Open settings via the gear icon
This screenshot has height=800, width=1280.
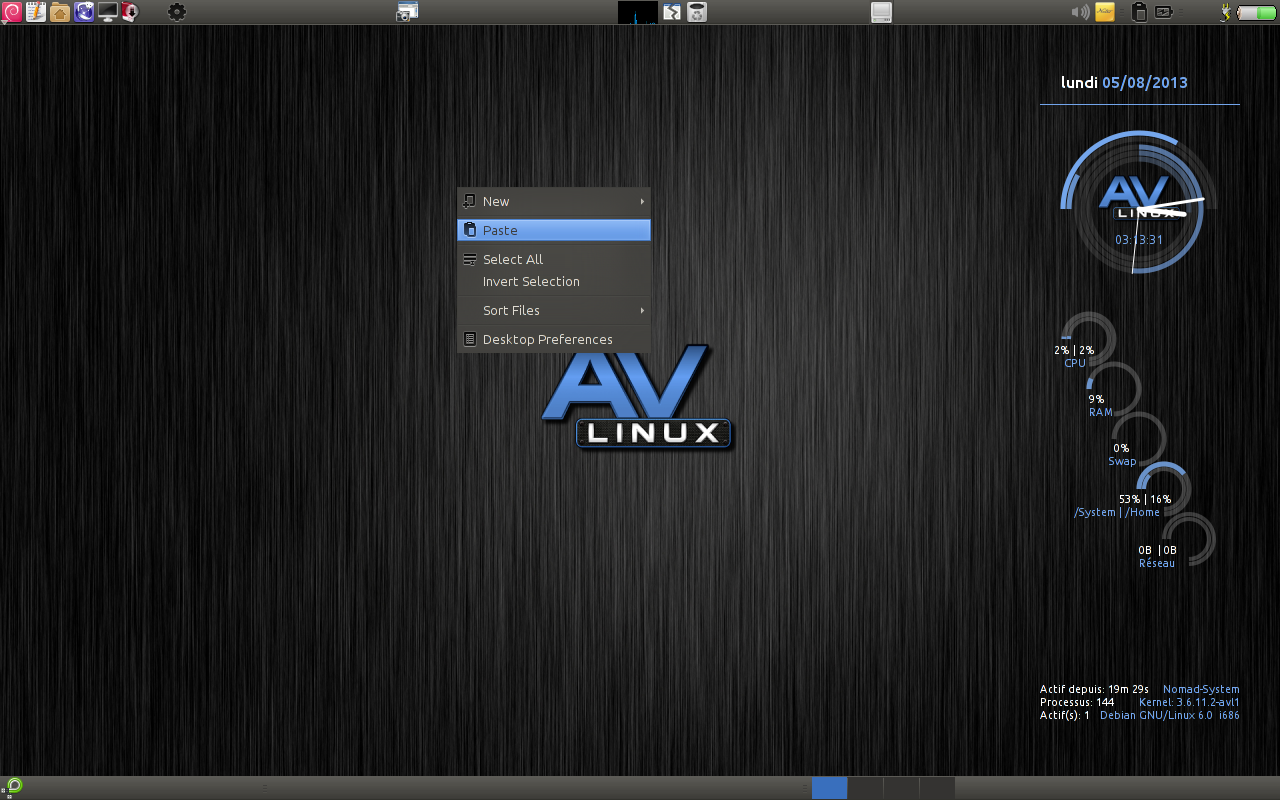pos(177,12)
